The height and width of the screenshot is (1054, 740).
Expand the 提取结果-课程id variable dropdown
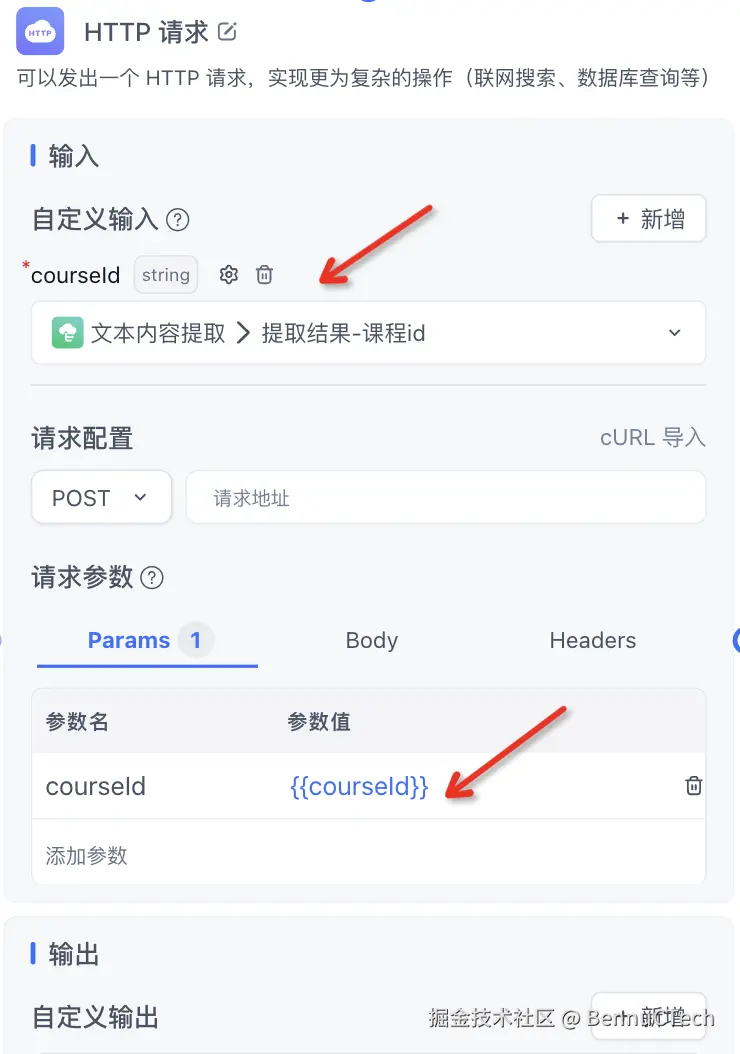click(x=368, y=333)
